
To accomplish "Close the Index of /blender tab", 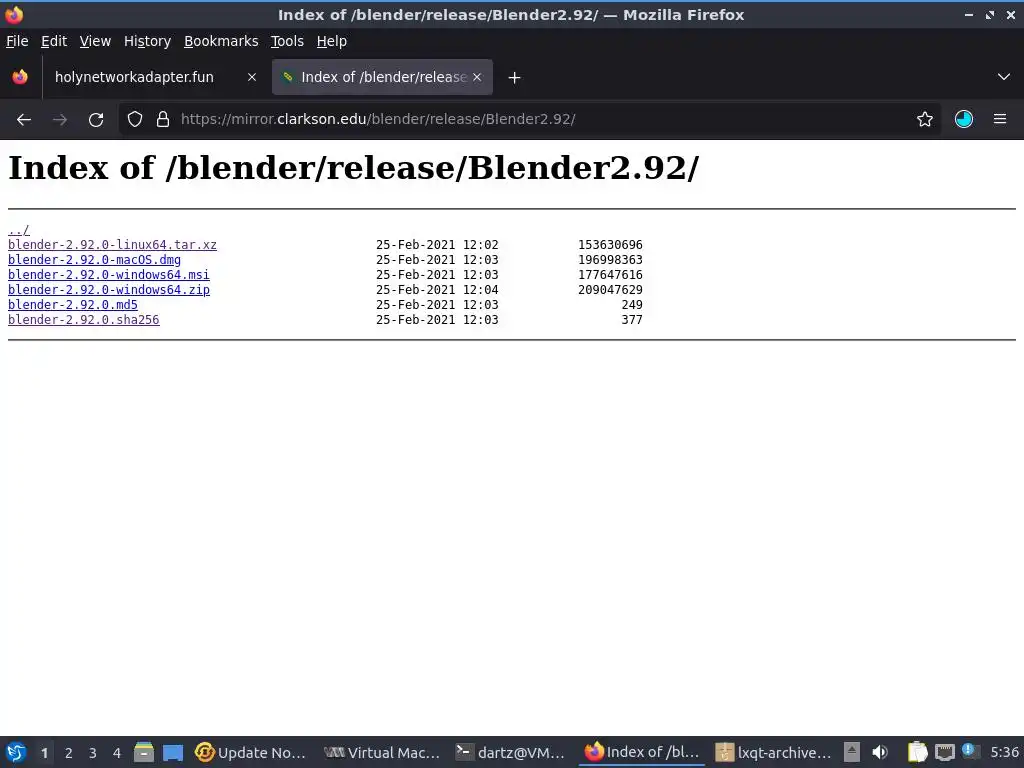I will tap(477, 77).
